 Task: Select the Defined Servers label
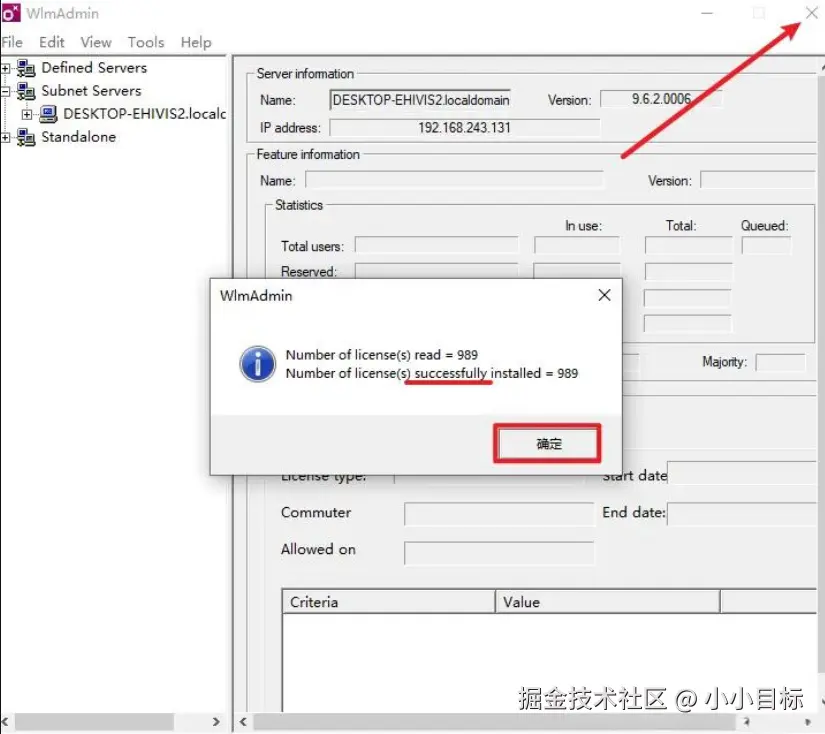94,68
